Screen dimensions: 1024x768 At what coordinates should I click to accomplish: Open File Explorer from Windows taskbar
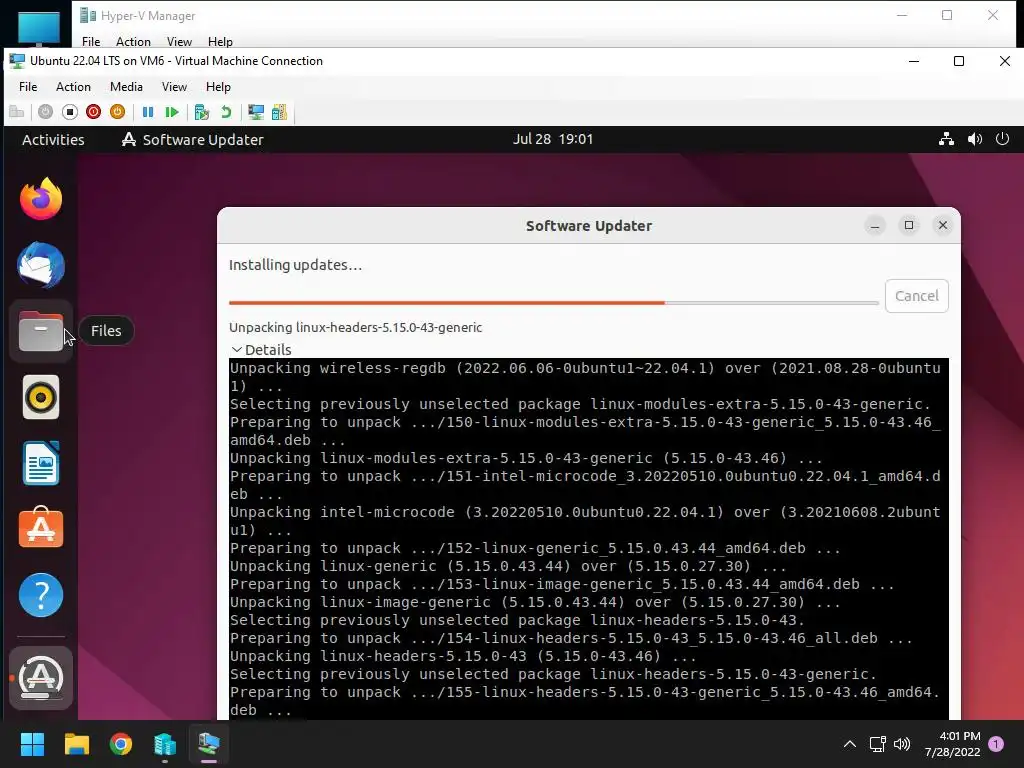pyautogui.click(x=76, y=744)
